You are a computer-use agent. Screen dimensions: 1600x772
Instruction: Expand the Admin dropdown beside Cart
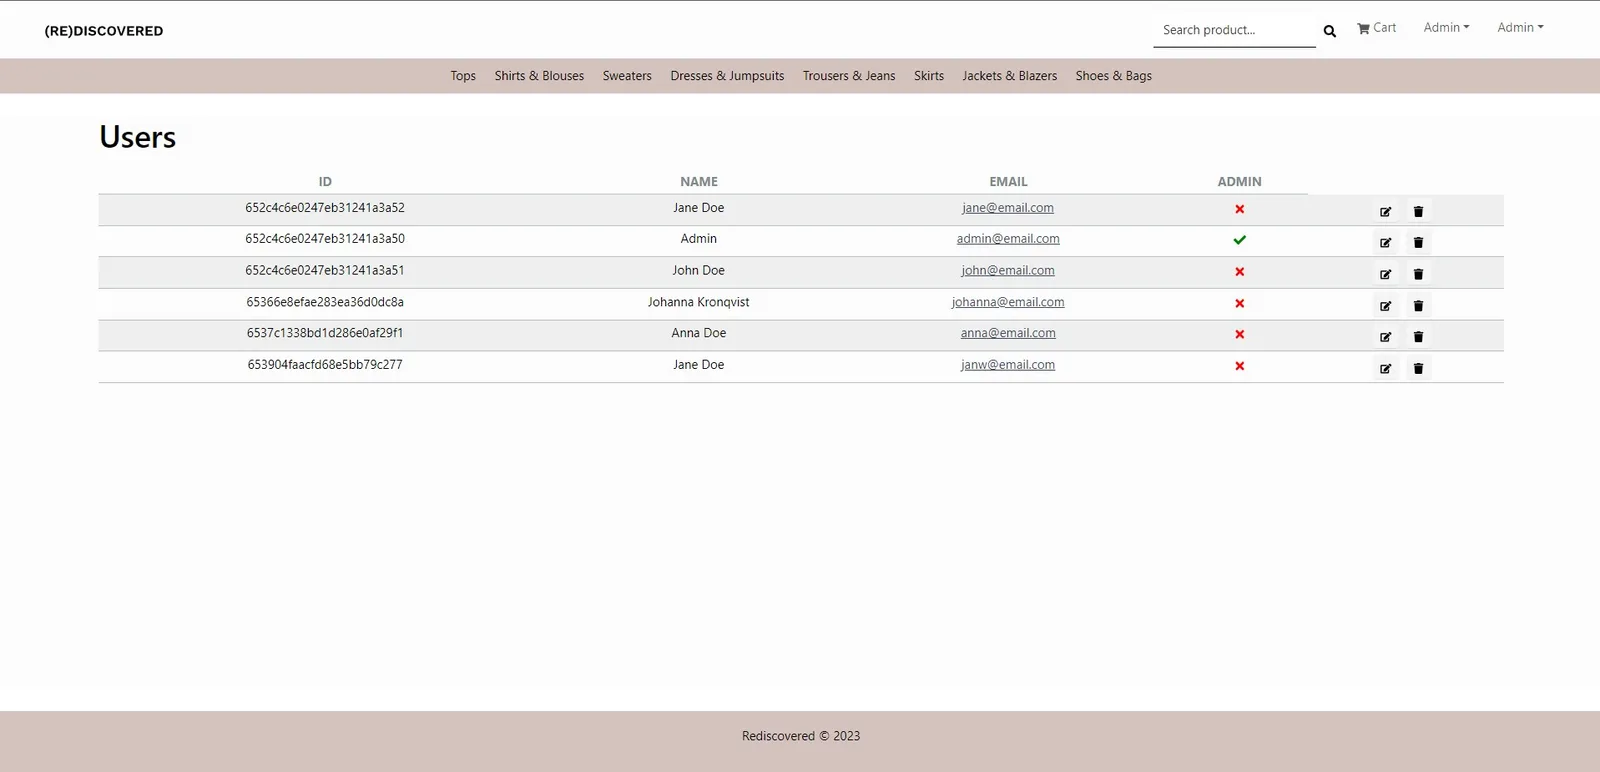[1447, 28]
